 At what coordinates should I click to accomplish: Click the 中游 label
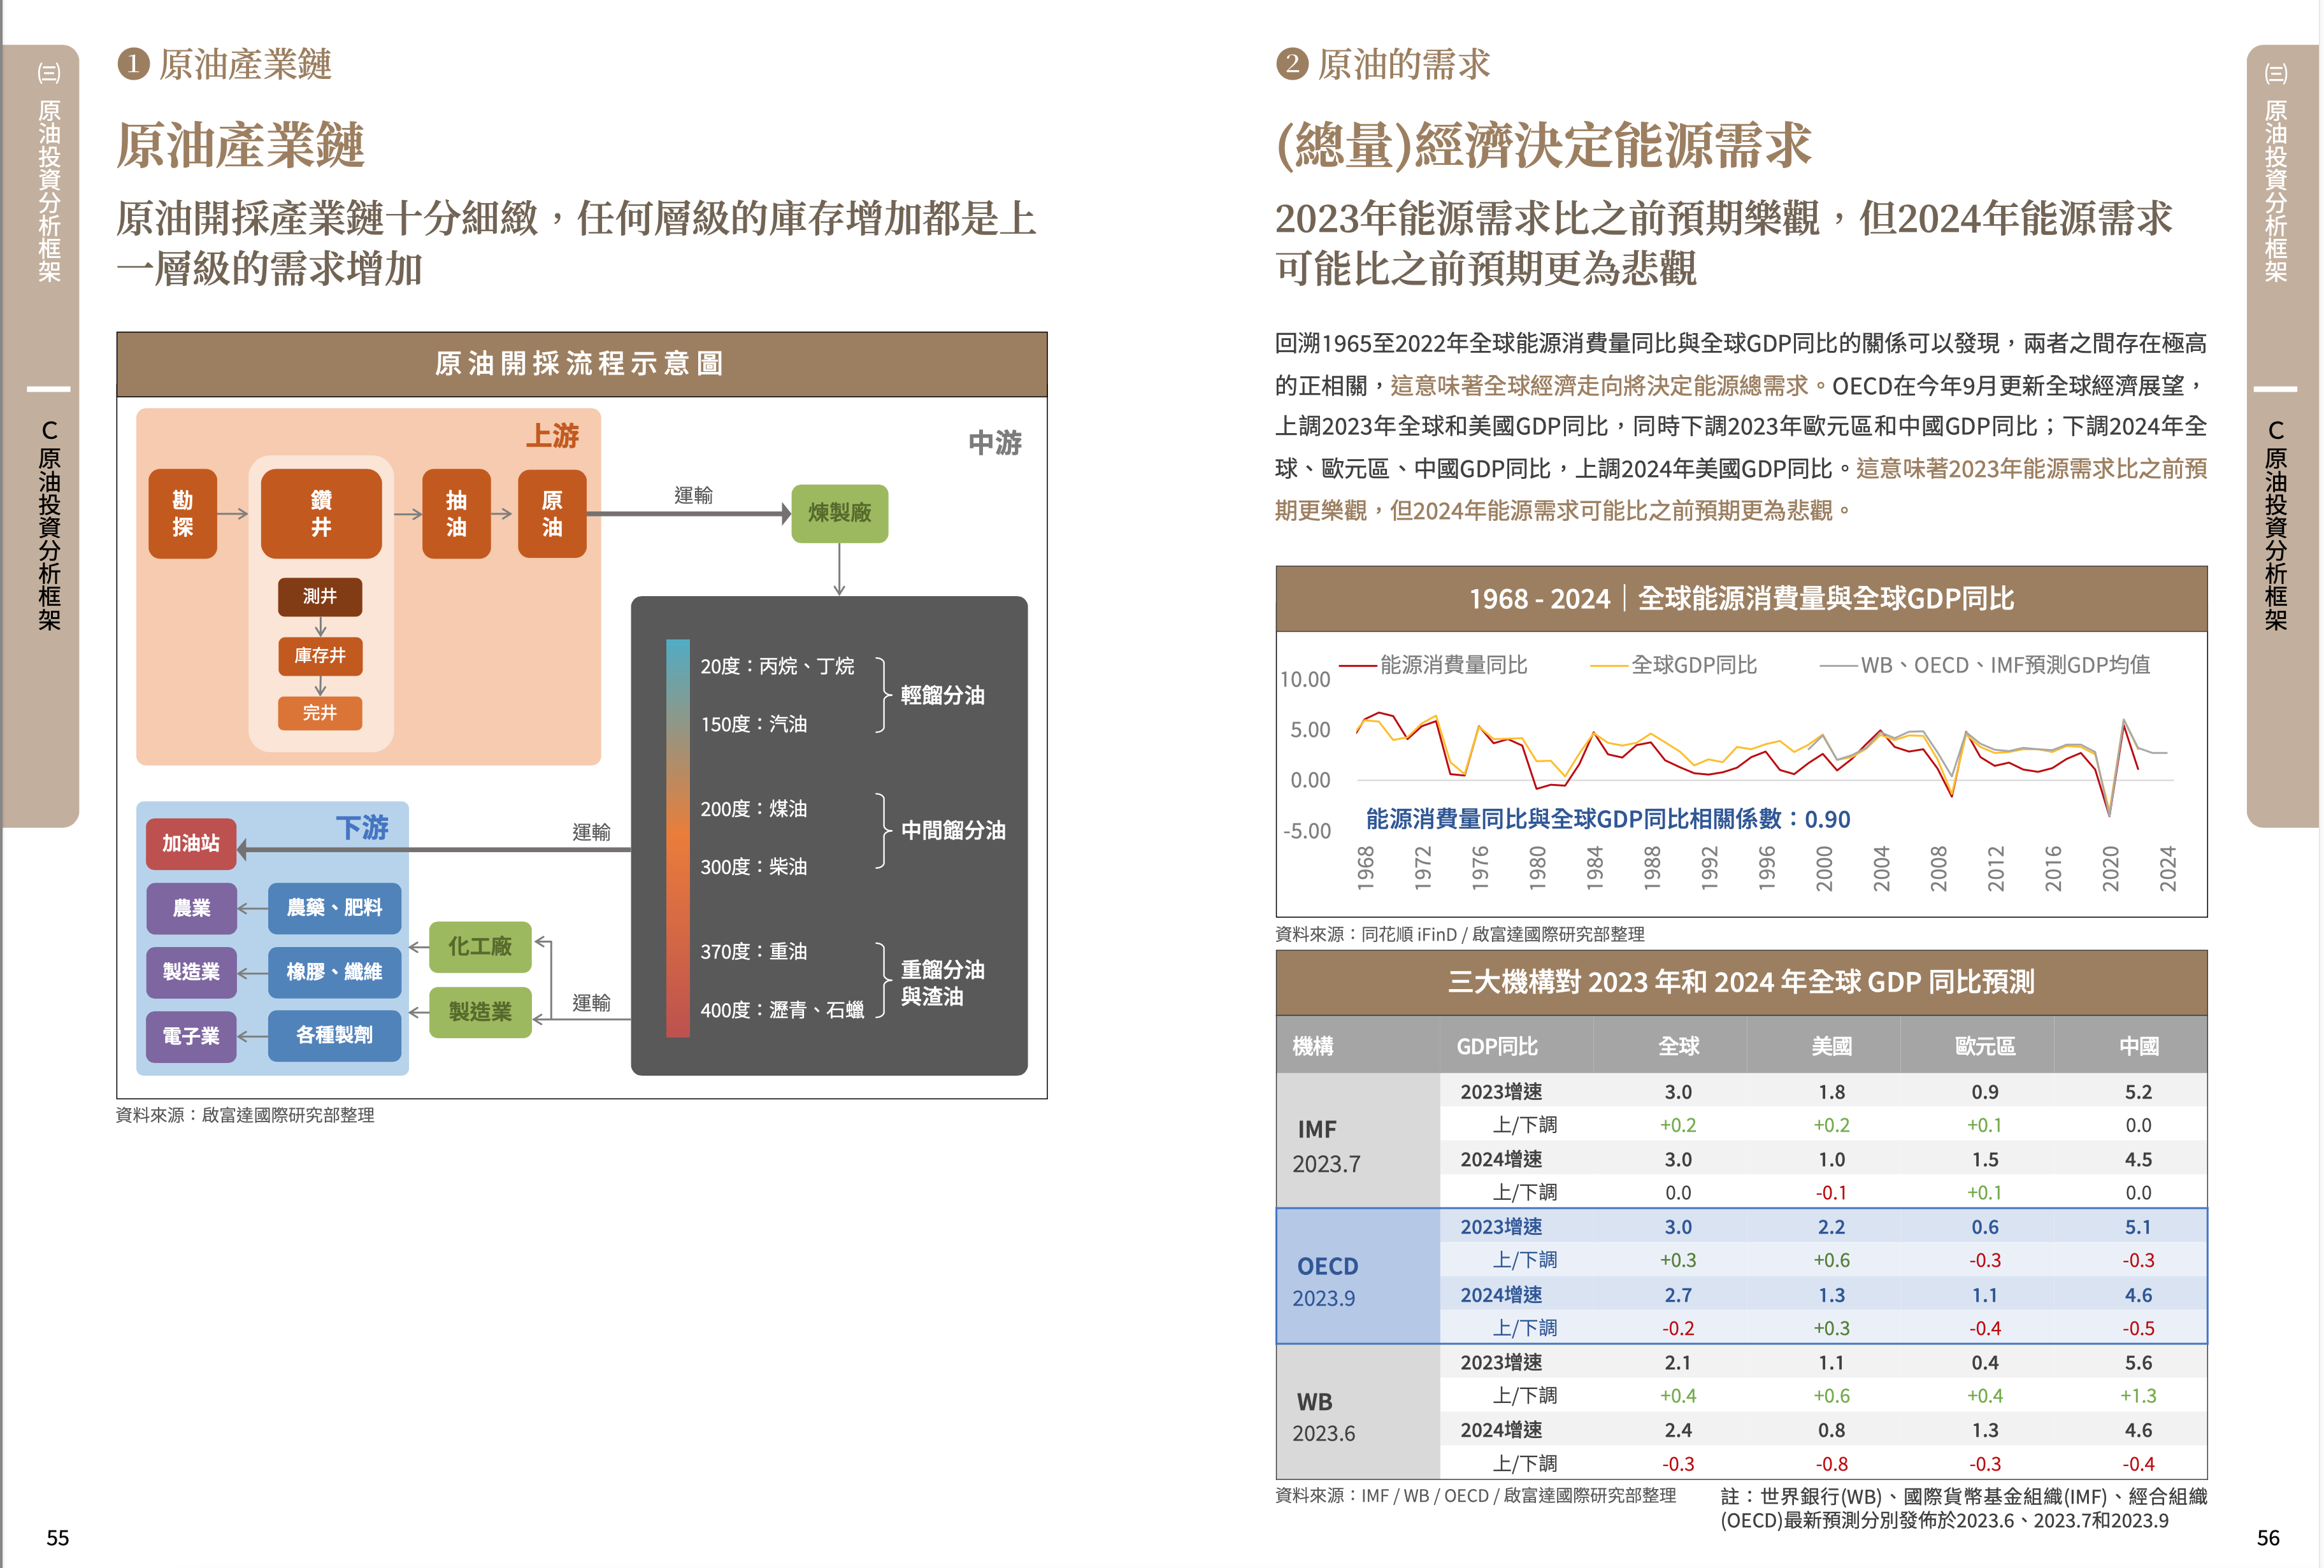click(995, 443)
